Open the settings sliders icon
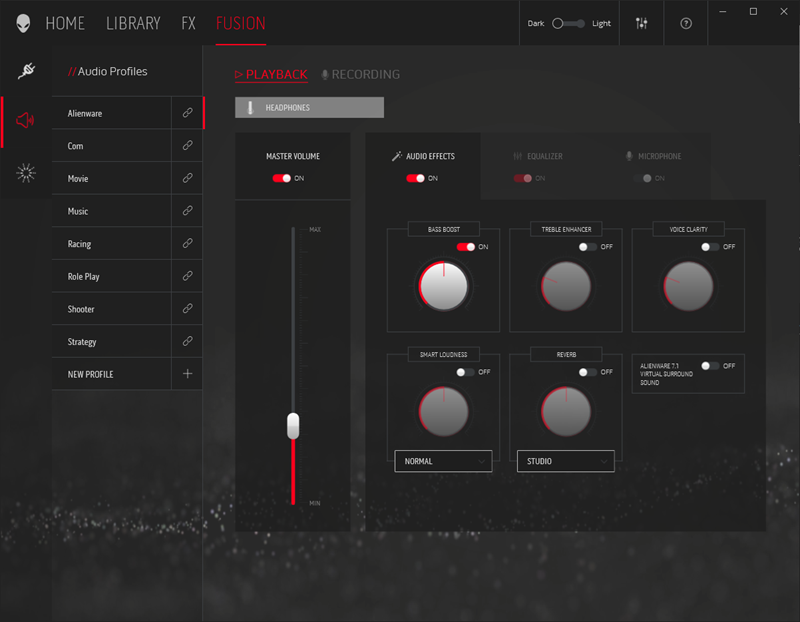 pos(642,23)
